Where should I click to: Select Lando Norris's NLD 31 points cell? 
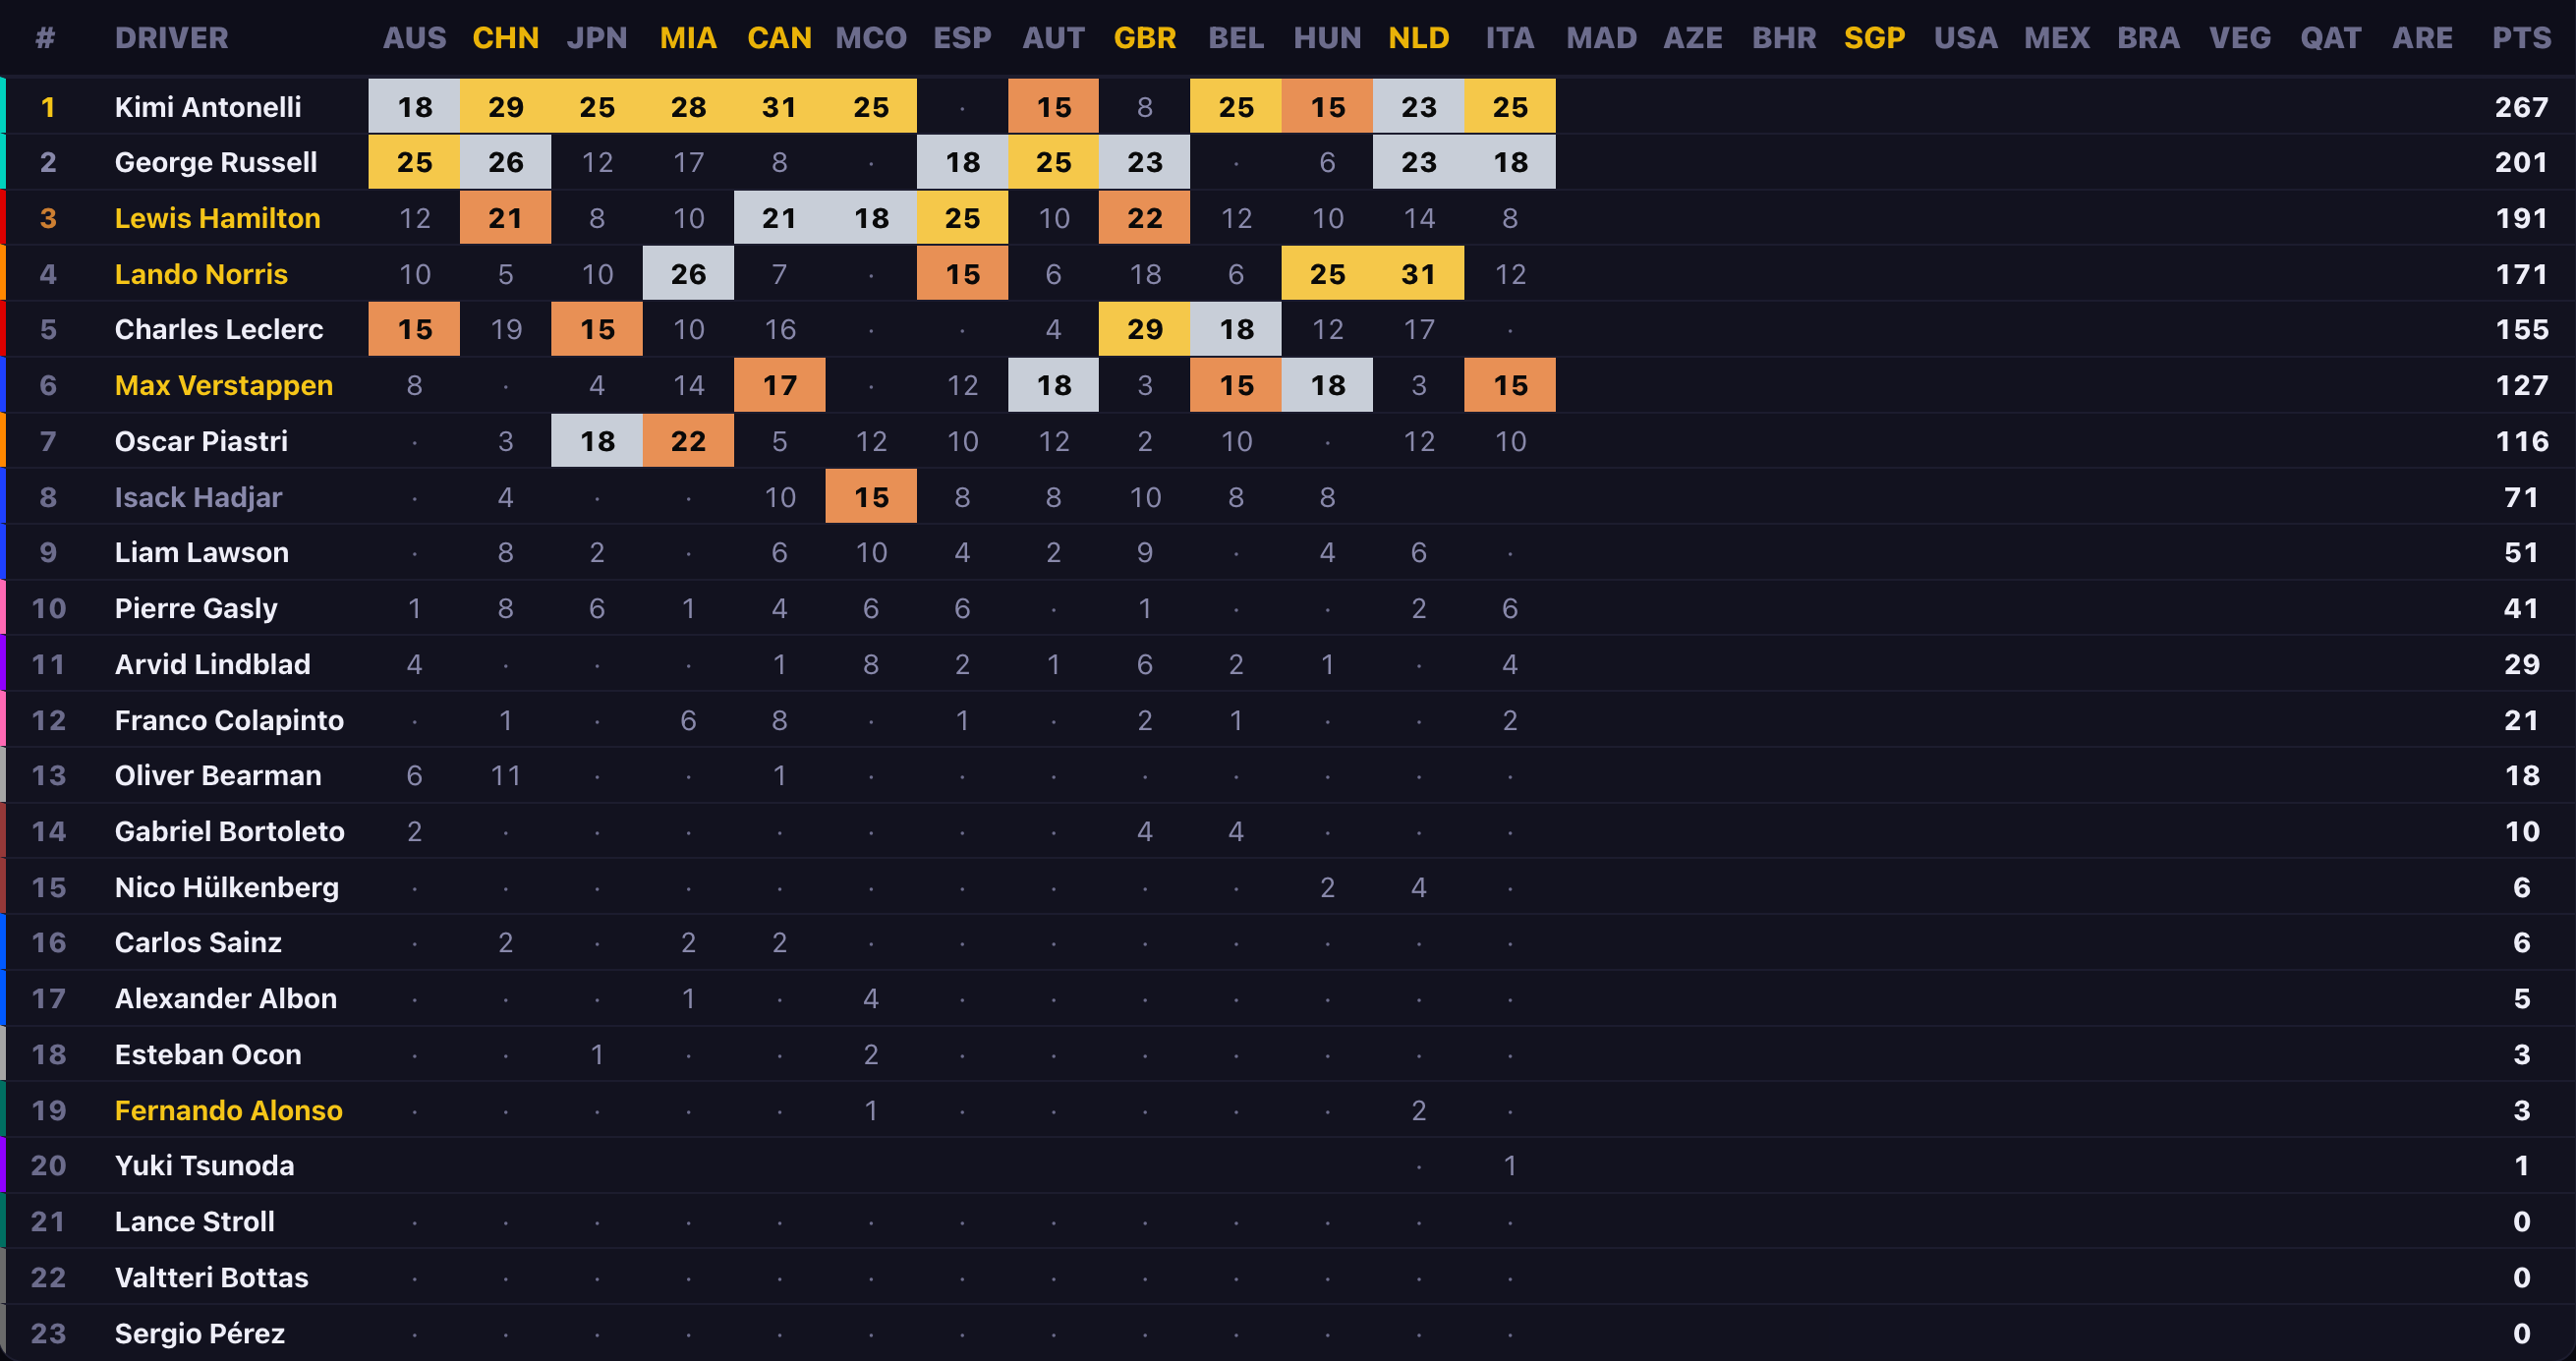pyautogui.click(x=1418, y=274)
